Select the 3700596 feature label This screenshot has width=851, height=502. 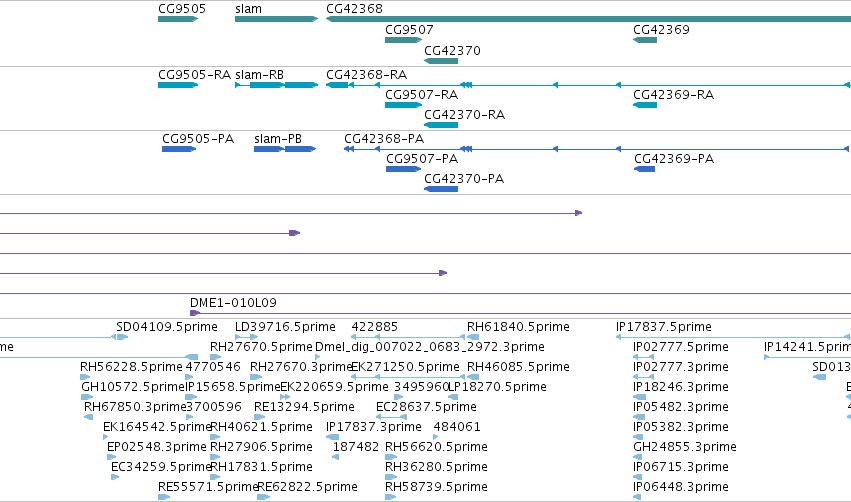click(x=213, y=407)
